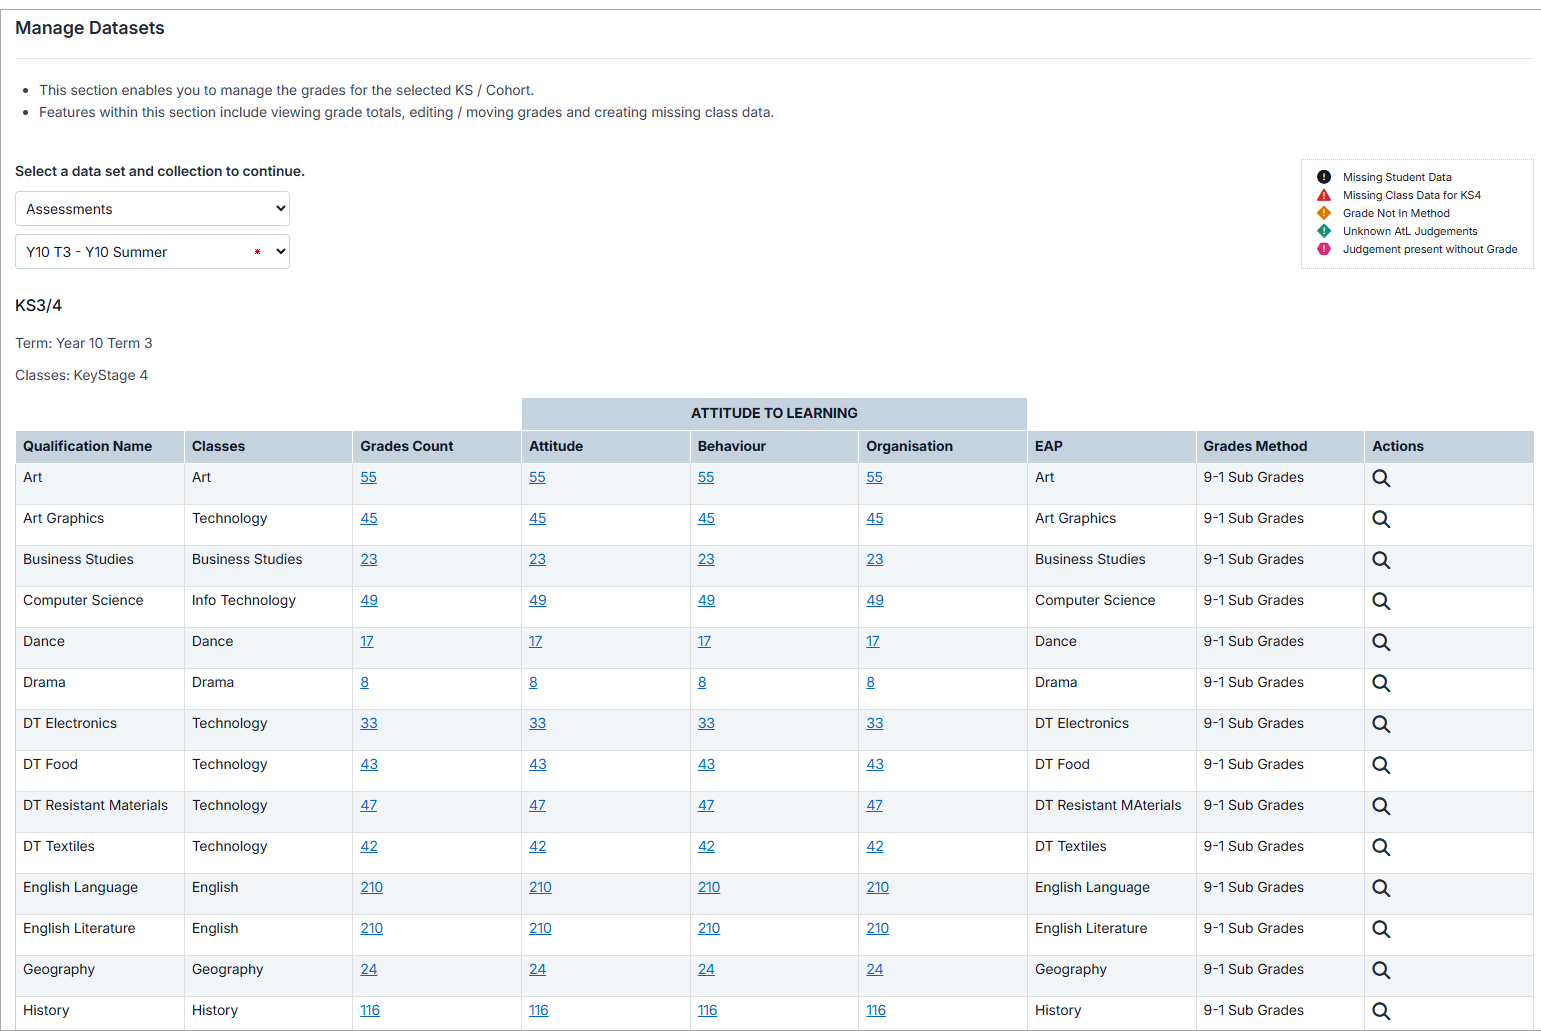Click the Qualification Name column header
1541x1031 pixels.
[88, 446]
